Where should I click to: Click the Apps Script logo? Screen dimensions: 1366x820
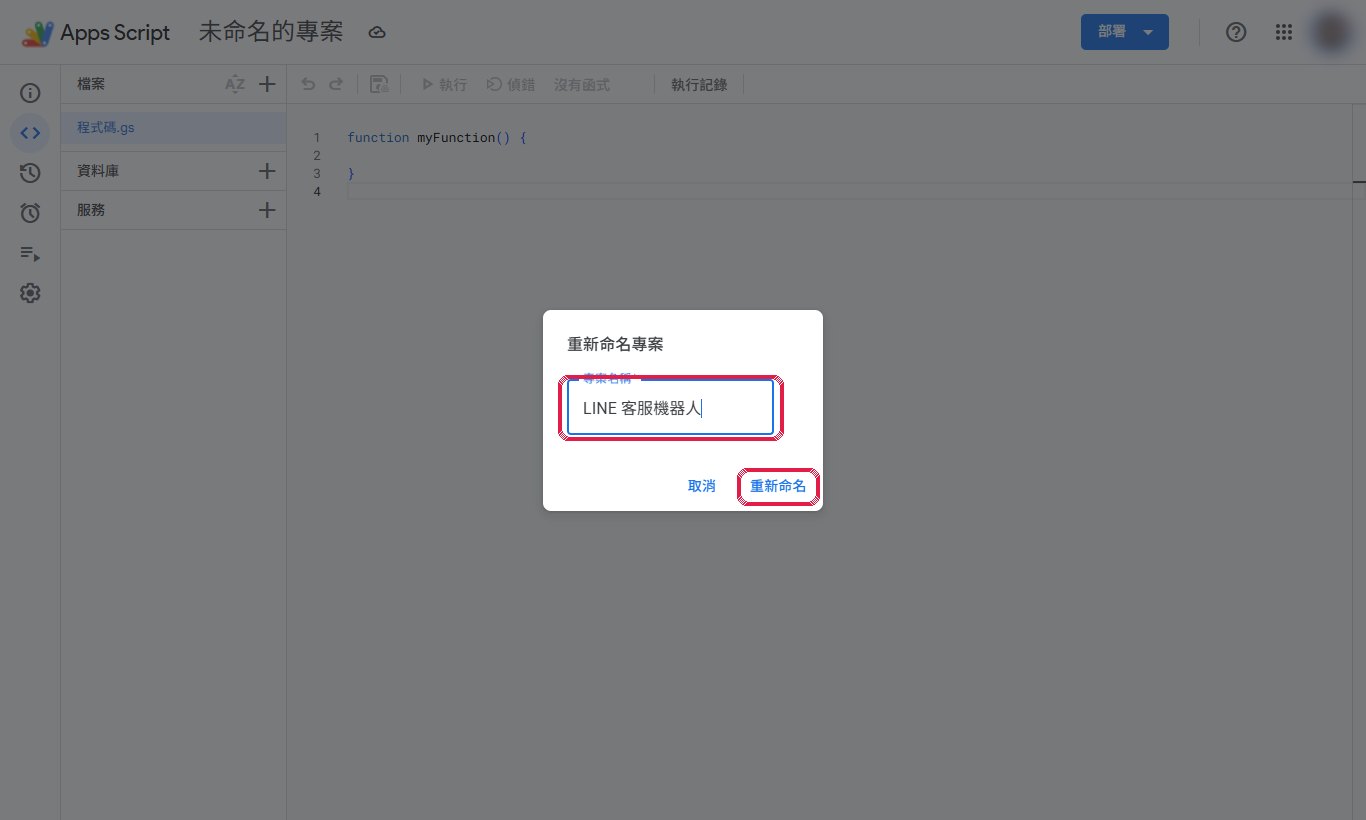tap(38, 33)
